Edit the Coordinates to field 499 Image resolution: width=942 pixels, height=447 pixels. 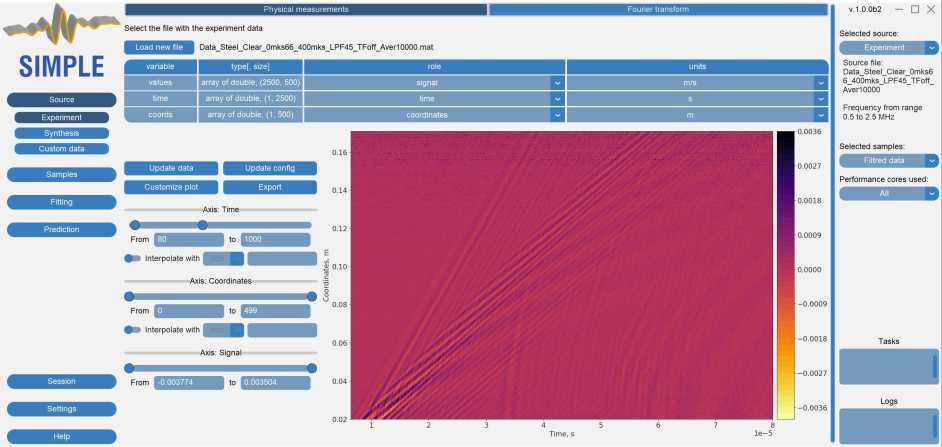276,311
